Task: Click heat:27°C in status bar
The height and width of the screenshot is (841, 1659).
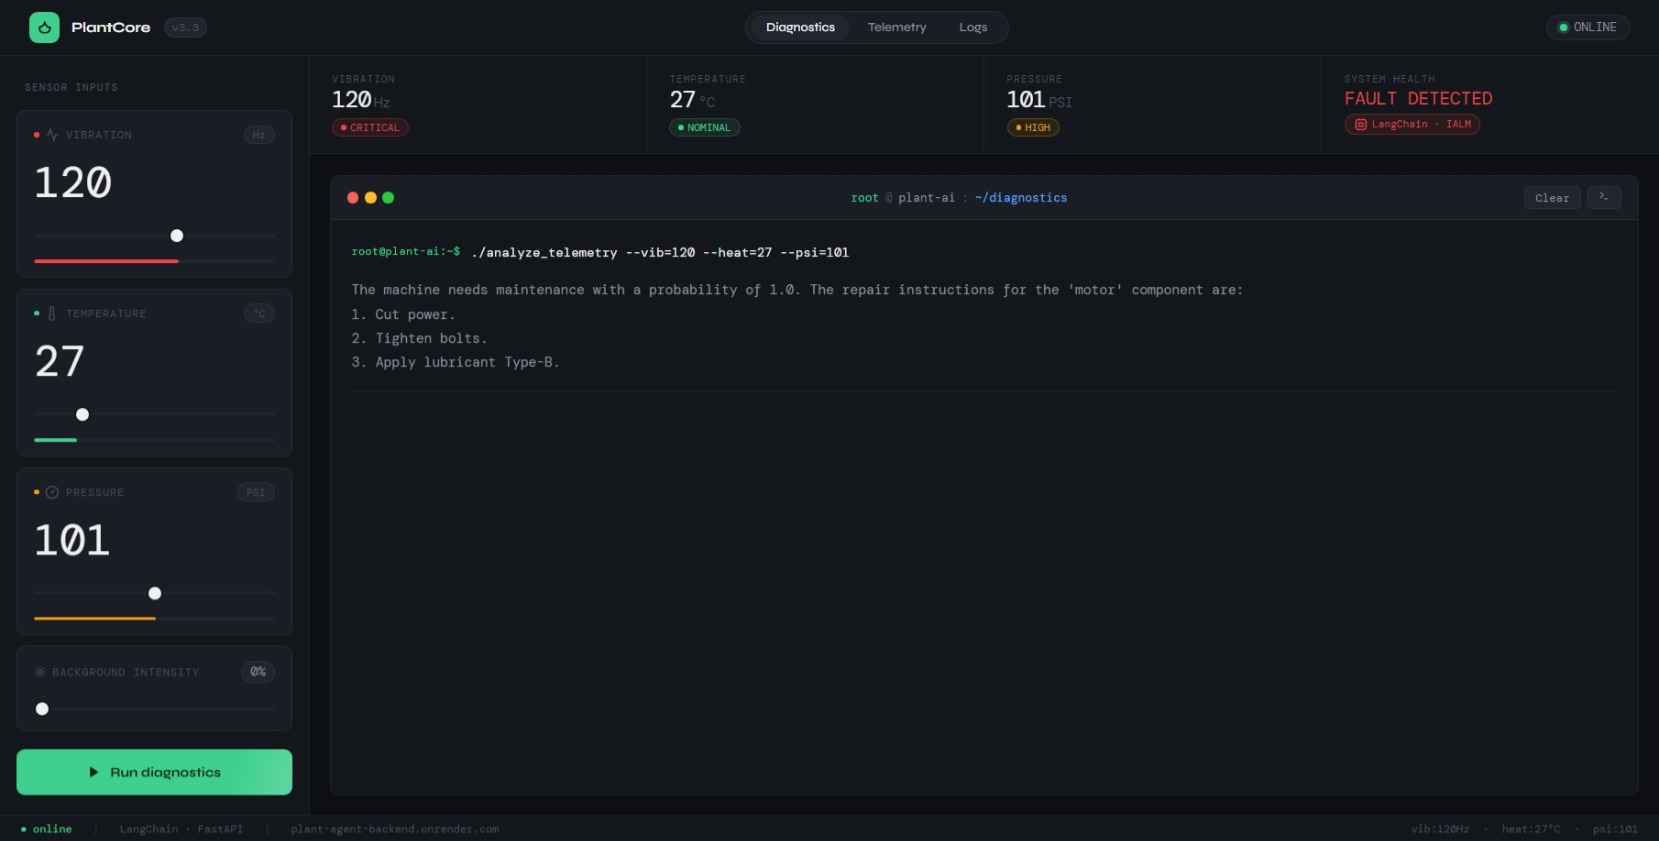Action: (x=1531, y=829)
